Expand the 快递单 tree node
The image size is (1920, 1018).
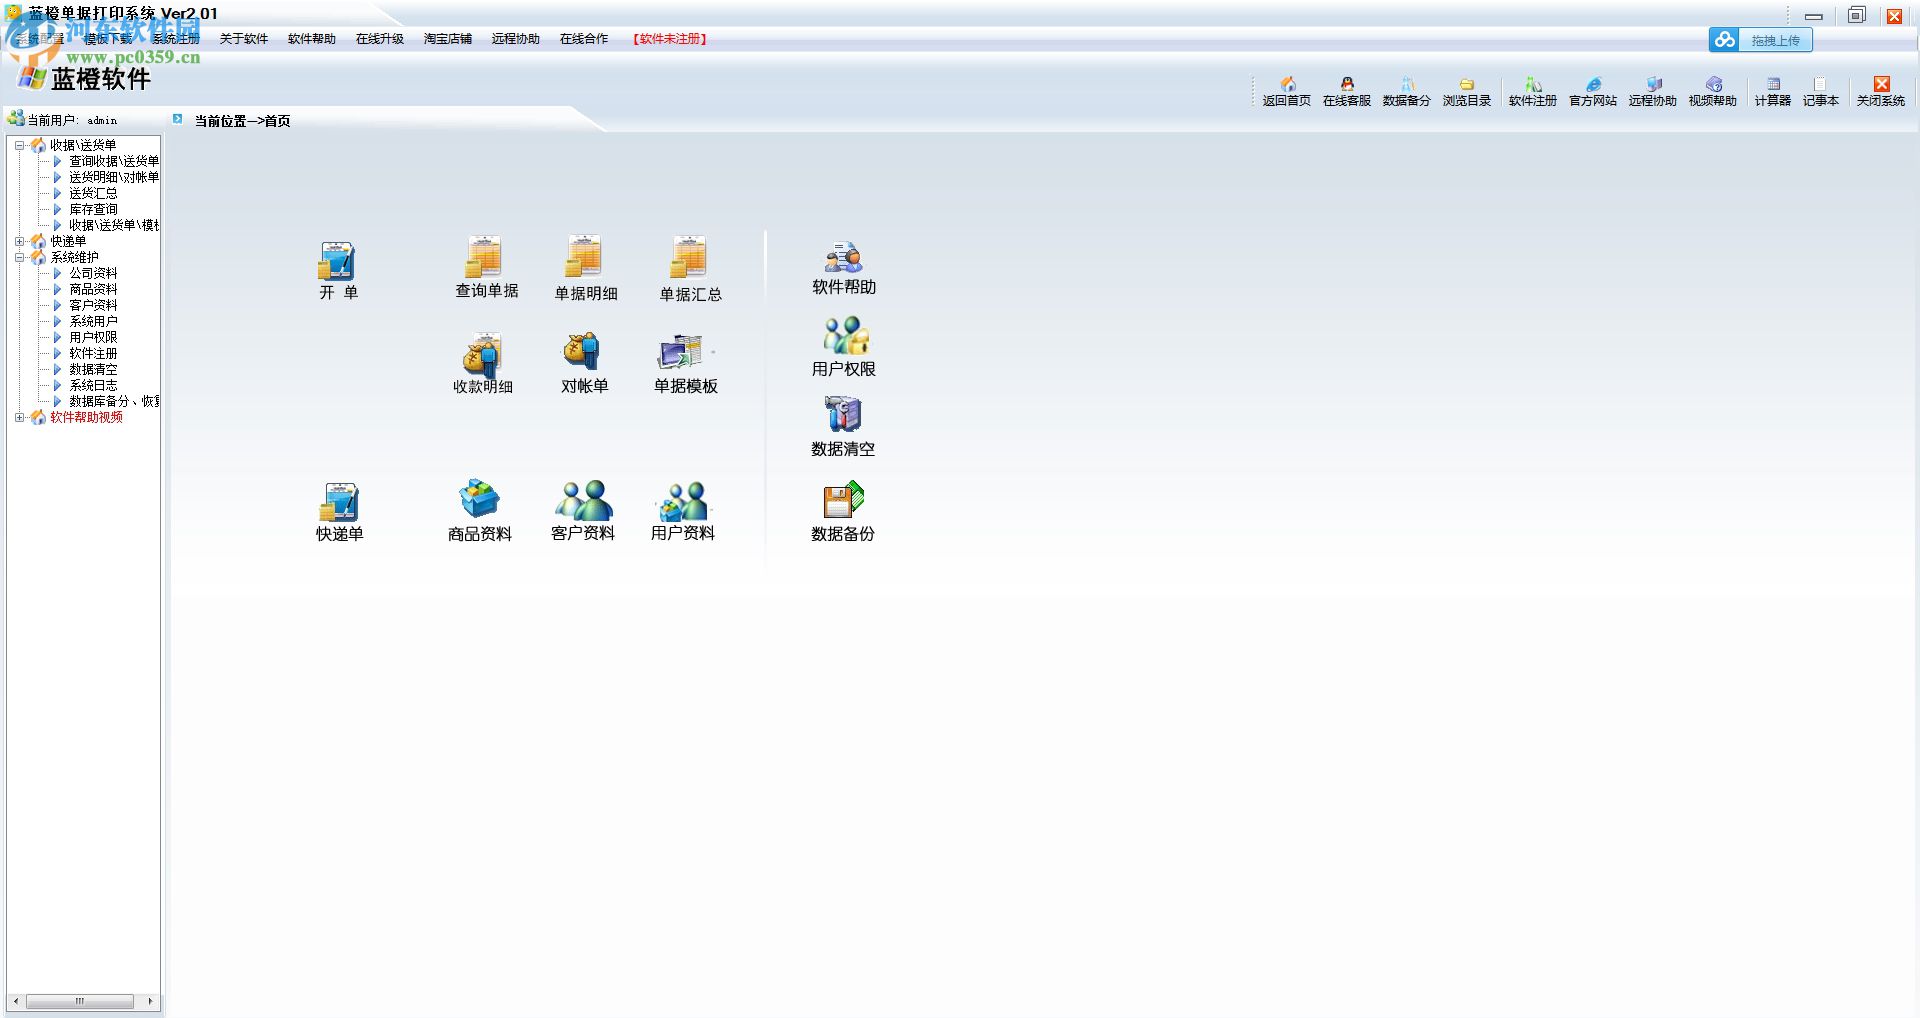point(19,241)
